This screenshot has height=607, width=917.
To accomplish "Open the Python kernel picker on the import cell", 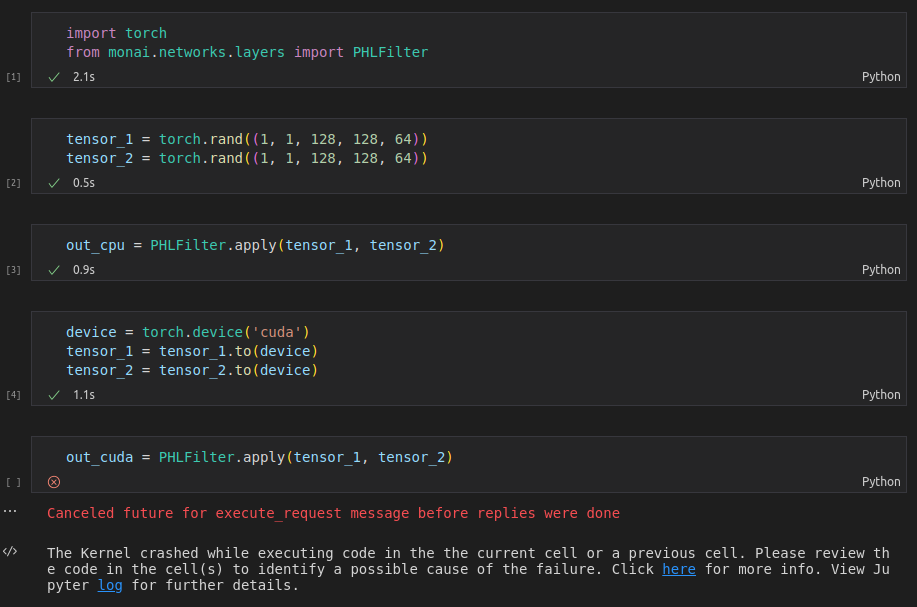I will [x=880, y=76].
